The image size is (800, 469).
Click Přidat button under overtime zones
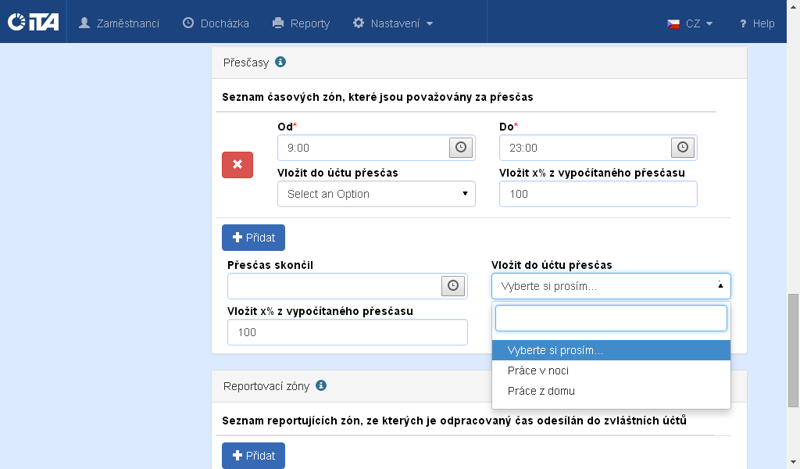(x=253, y=237)
